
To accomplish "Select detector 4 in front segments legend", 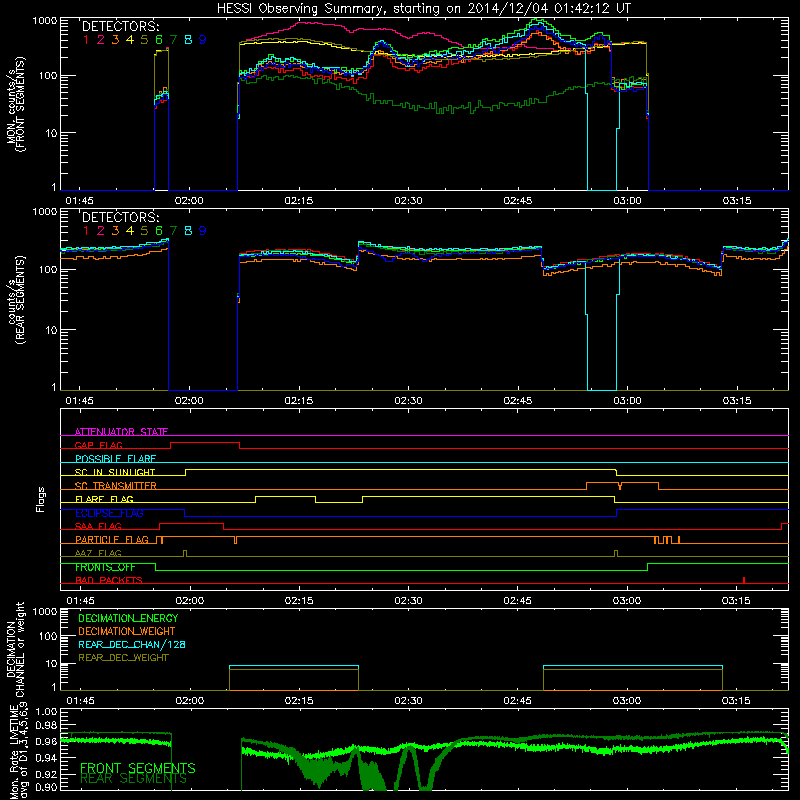I will 130,40.
